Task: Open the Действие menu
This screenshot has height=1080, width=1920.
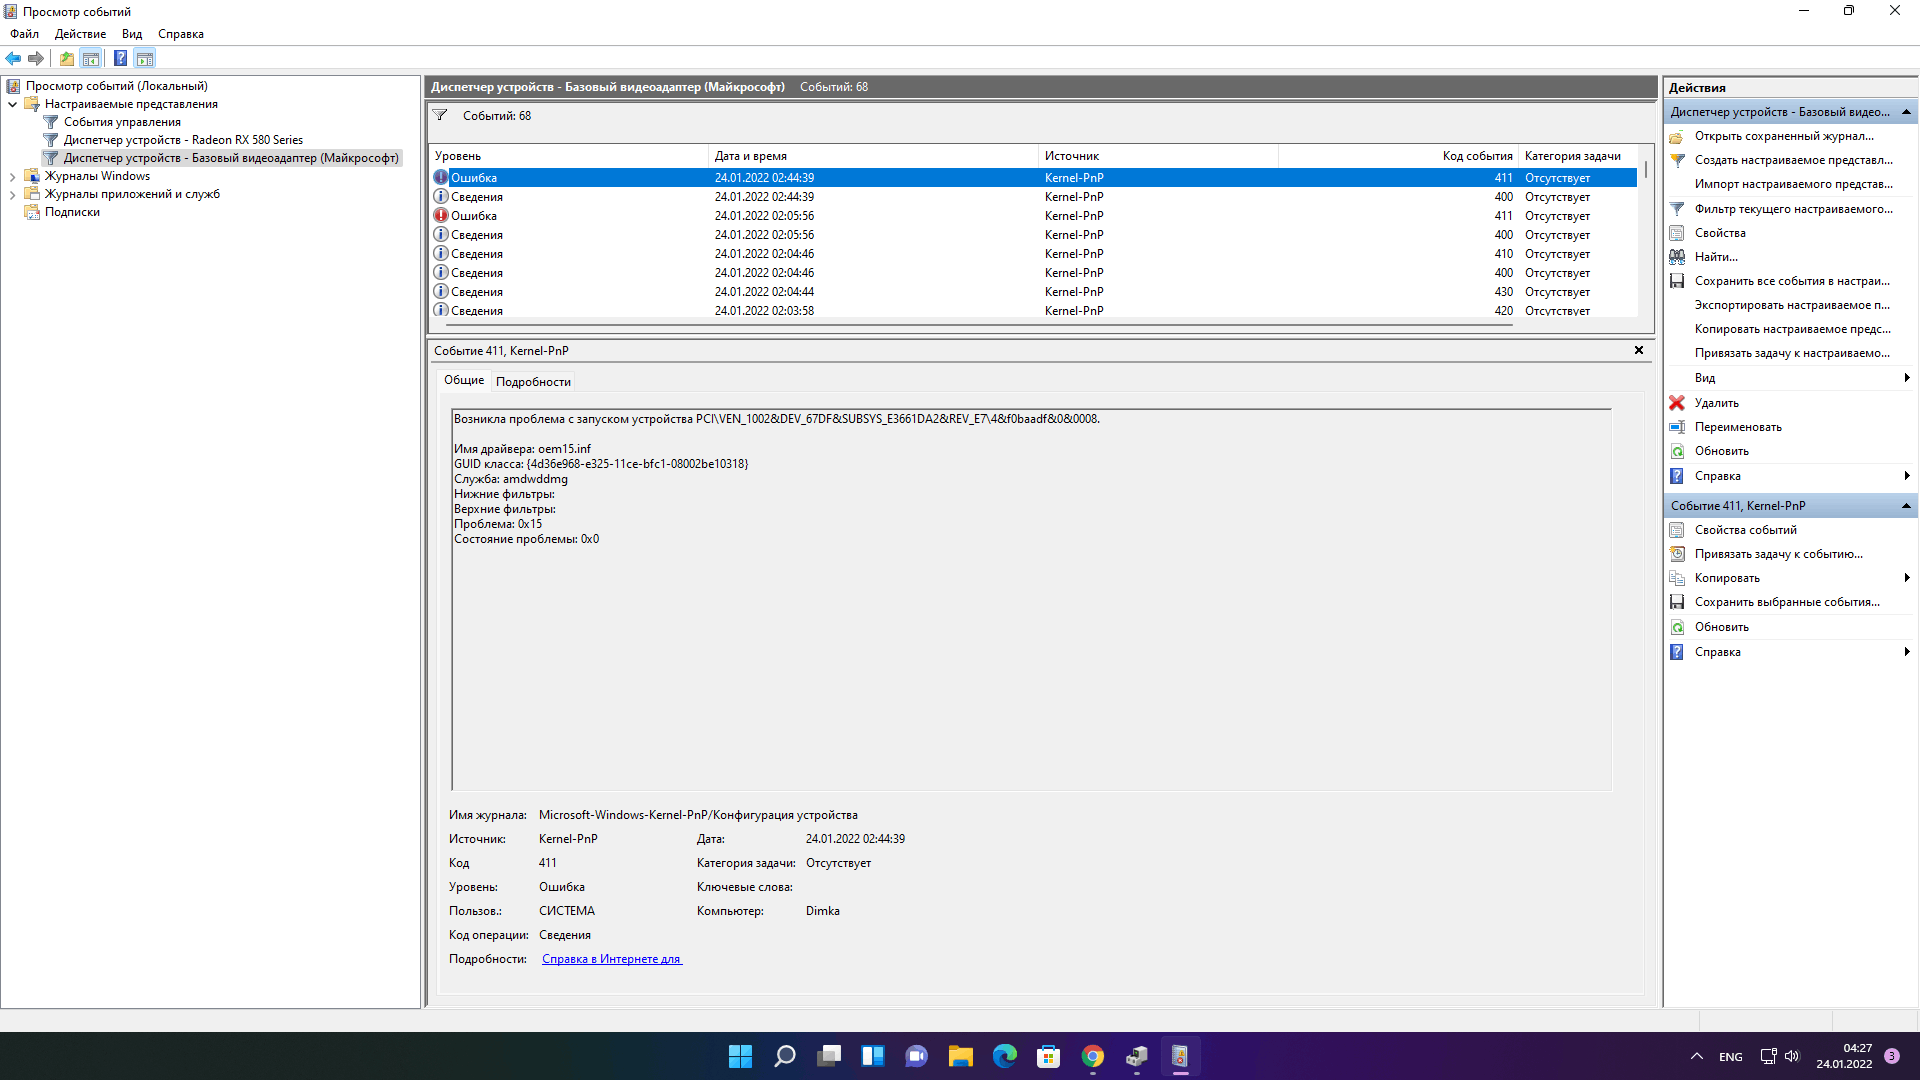Action: click(x=80, y=34)
